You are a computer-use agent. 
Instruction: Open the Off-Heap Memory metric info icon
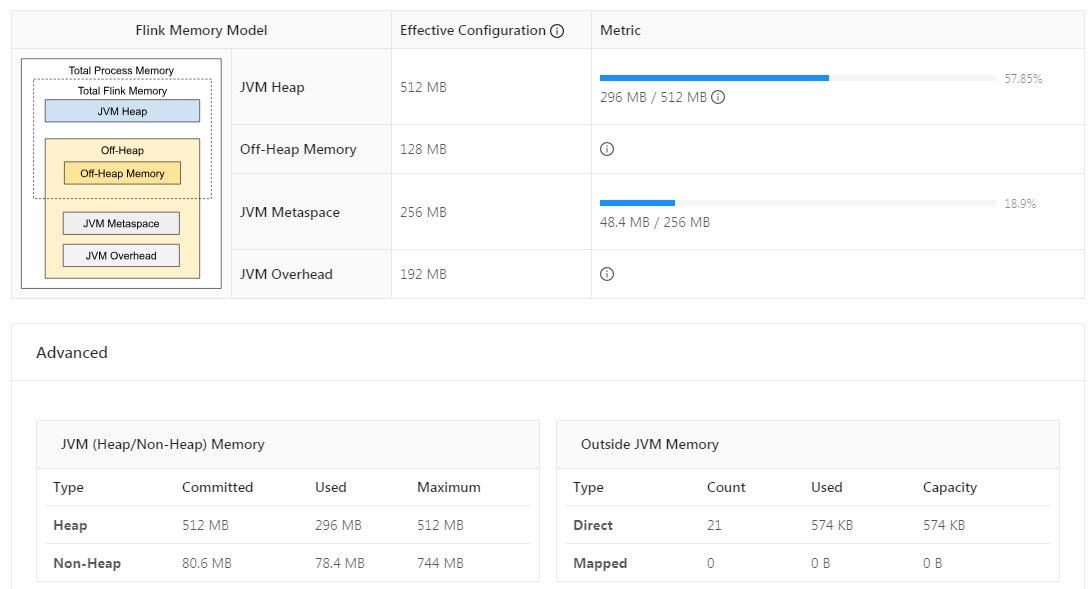click(607, 149)
